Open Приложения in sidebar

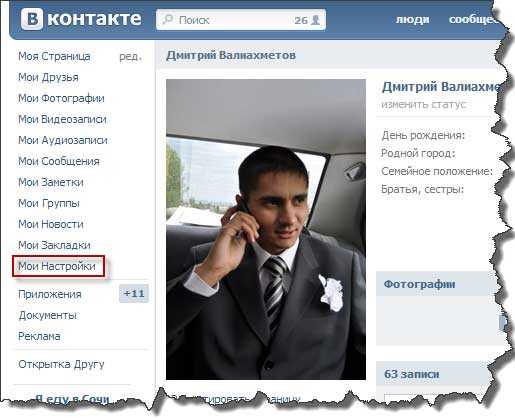click(x=50, y=294)
